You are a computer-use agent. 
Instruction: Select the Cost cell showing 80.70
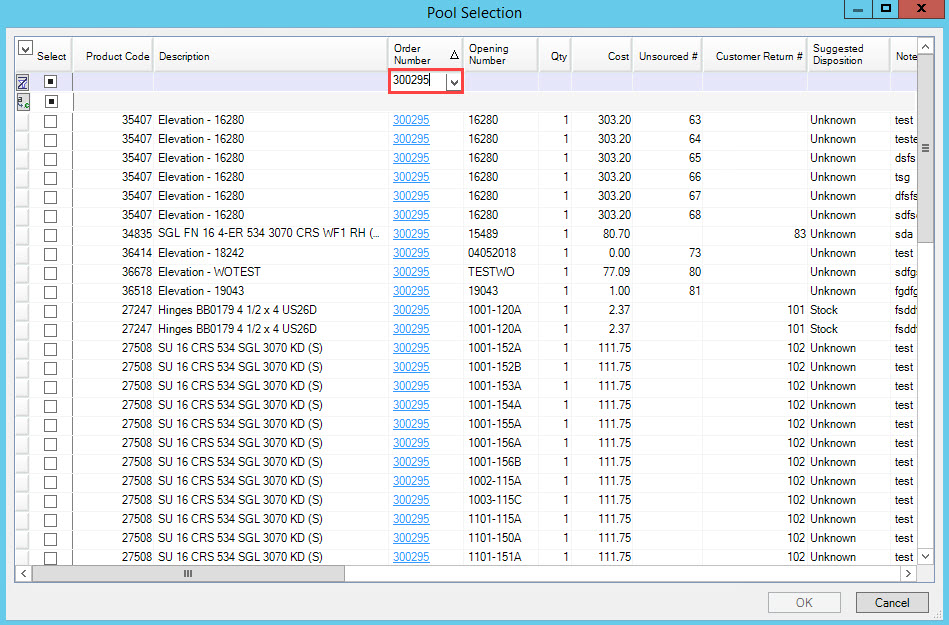pos(602,234)
